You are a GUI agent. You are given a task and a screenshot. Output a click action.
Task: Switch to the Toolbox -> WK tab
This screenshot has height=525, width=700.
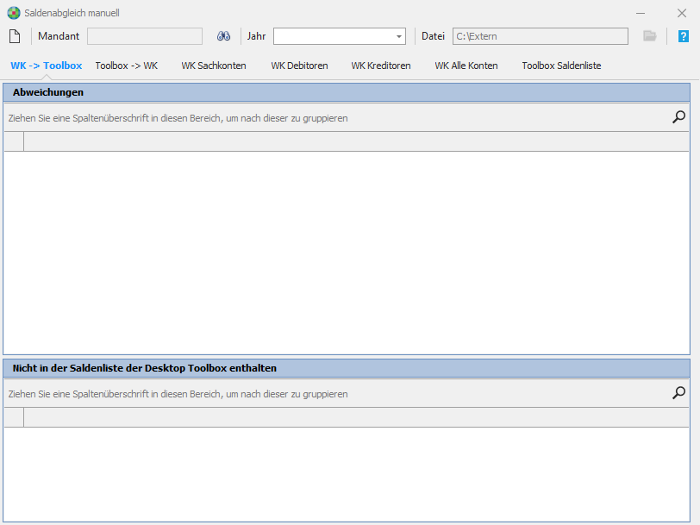[126, 66]
